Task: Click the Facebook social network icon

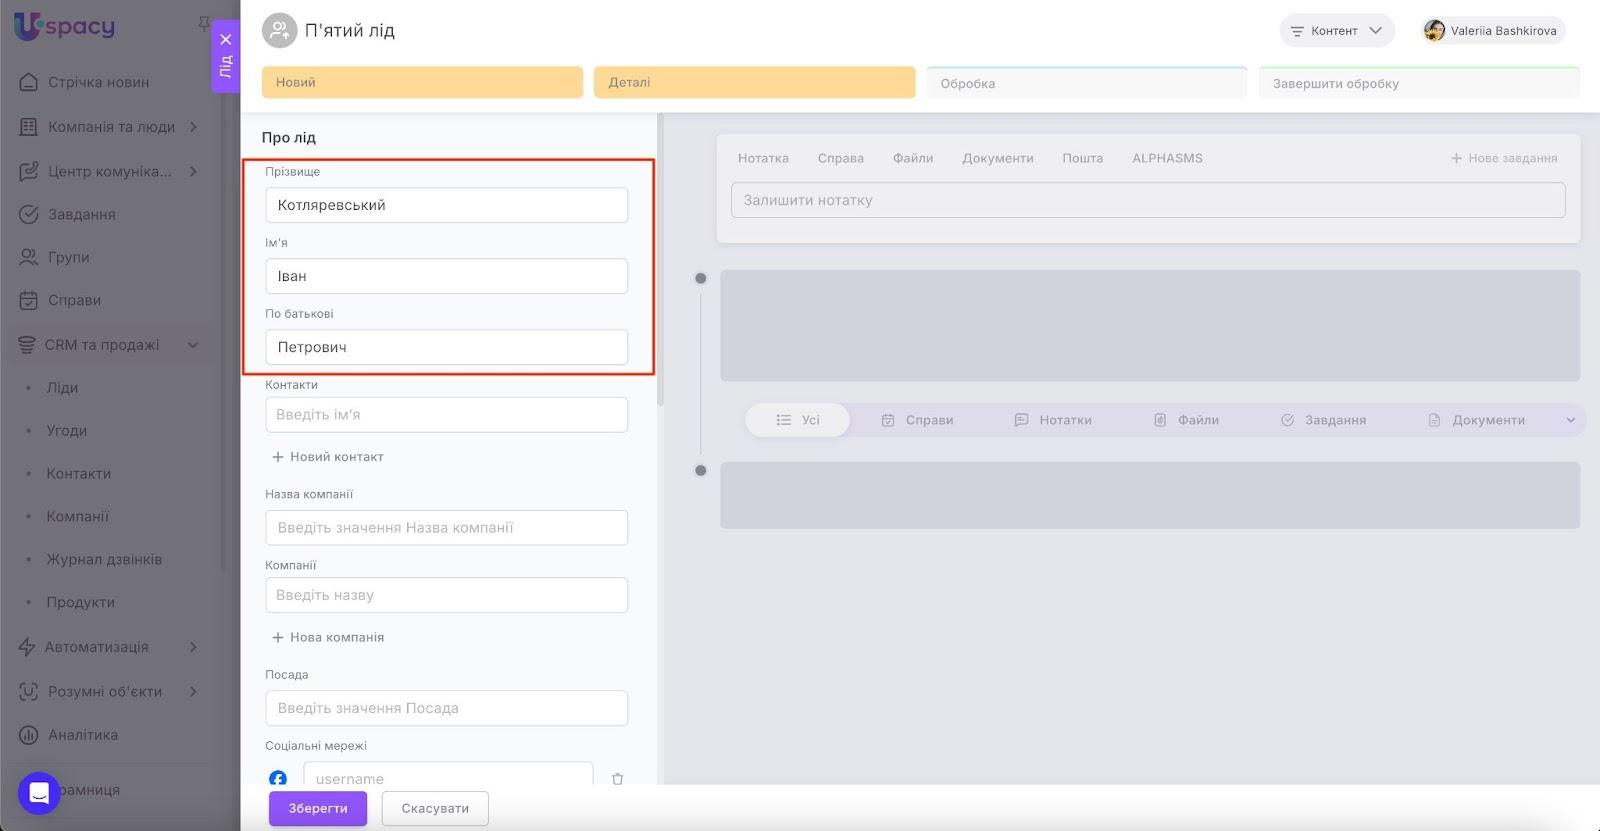Action: click(x=278, y=778)
